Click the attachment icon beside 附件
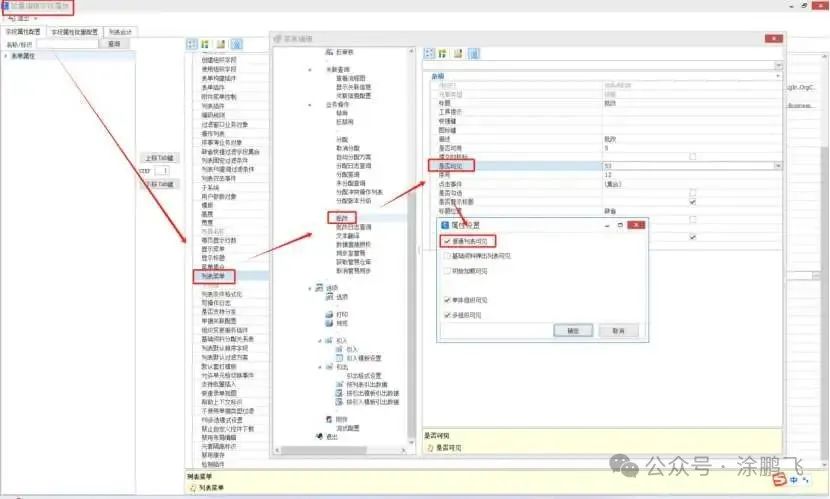830x499 pixels. pos(329,419)
